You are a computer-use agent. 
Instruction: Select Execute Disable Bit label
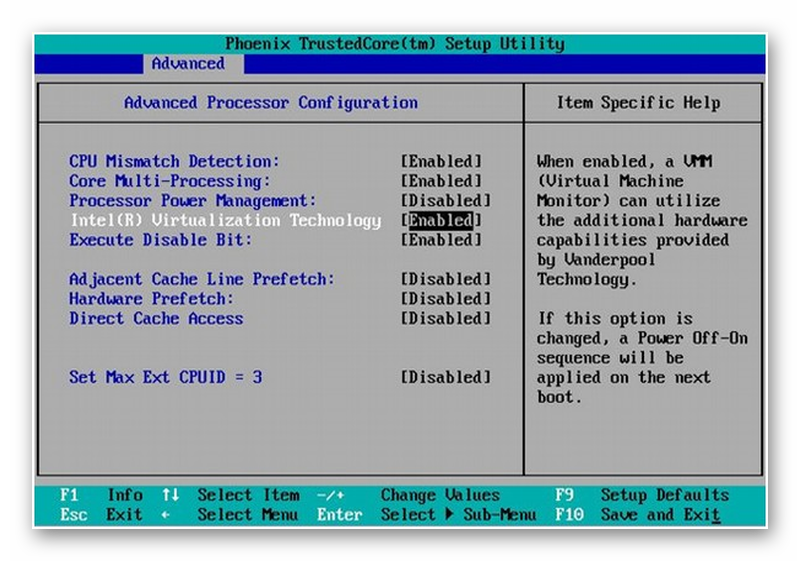pyautogui.click(x=160, y=240)
